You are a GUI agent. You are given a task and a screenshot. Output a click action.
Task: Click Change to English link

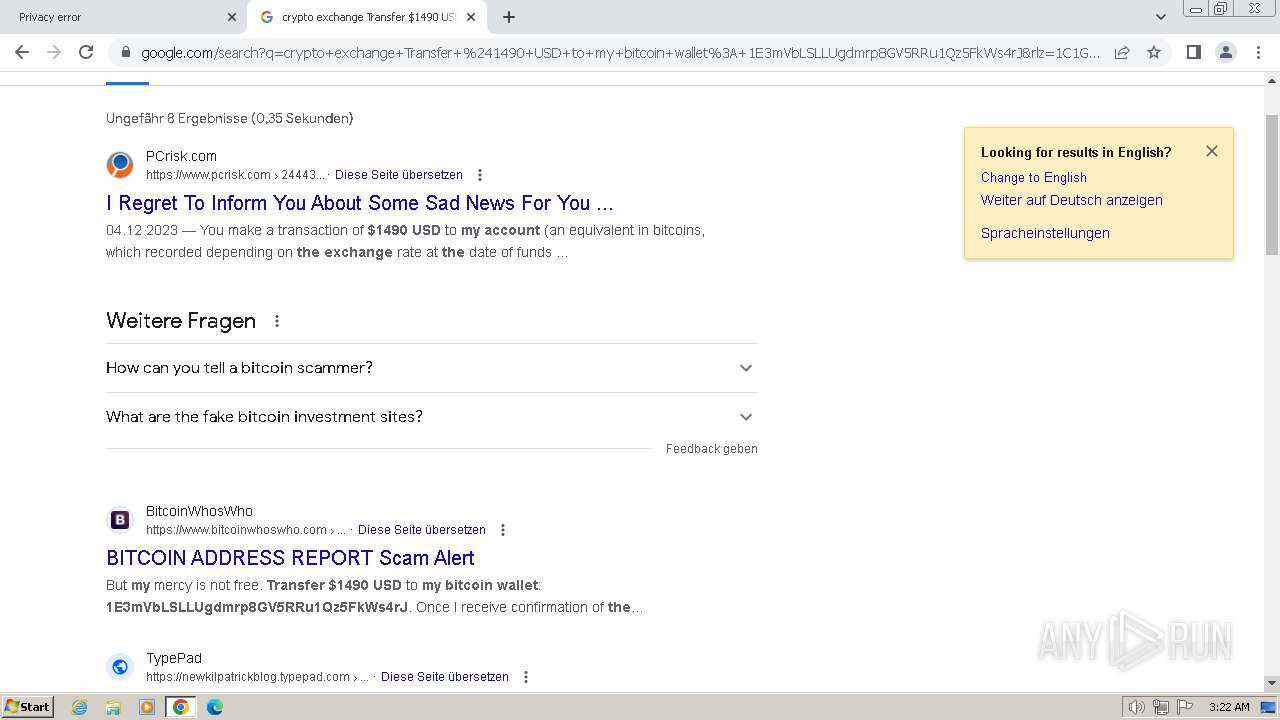point(1034,177)
